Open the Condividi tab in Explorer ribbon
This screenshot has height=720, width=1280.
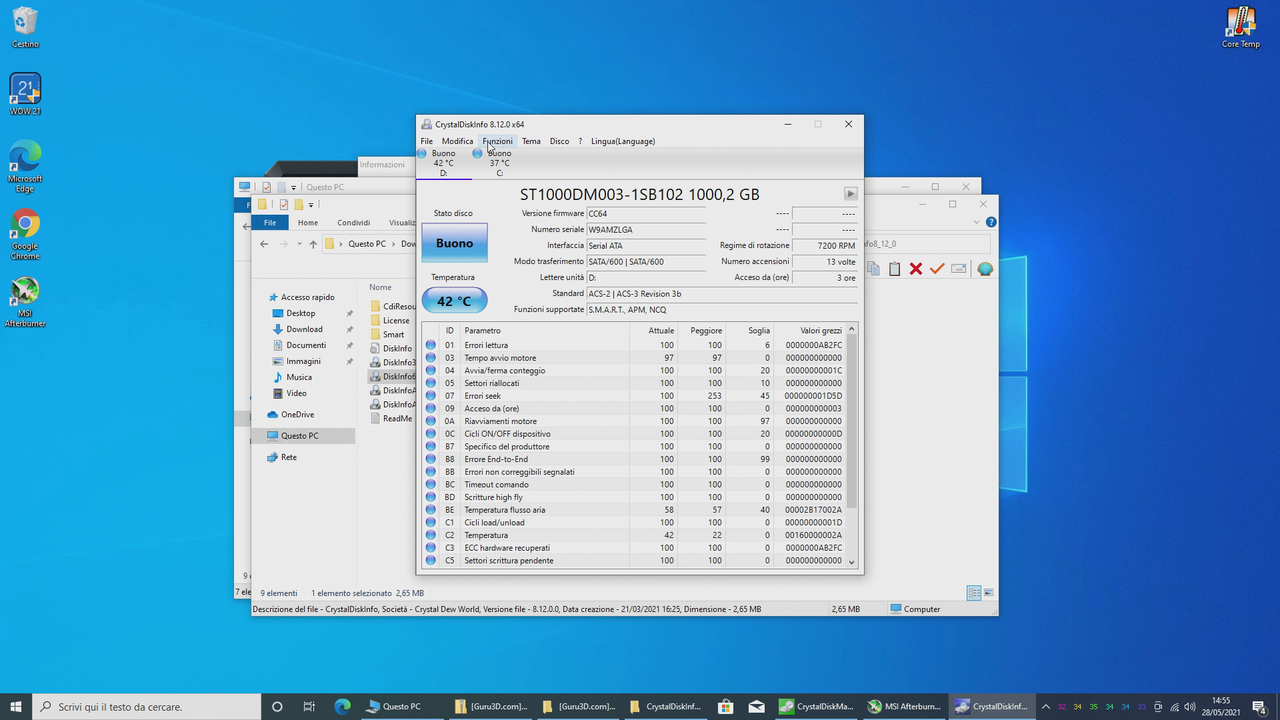[x=354, y=222]
